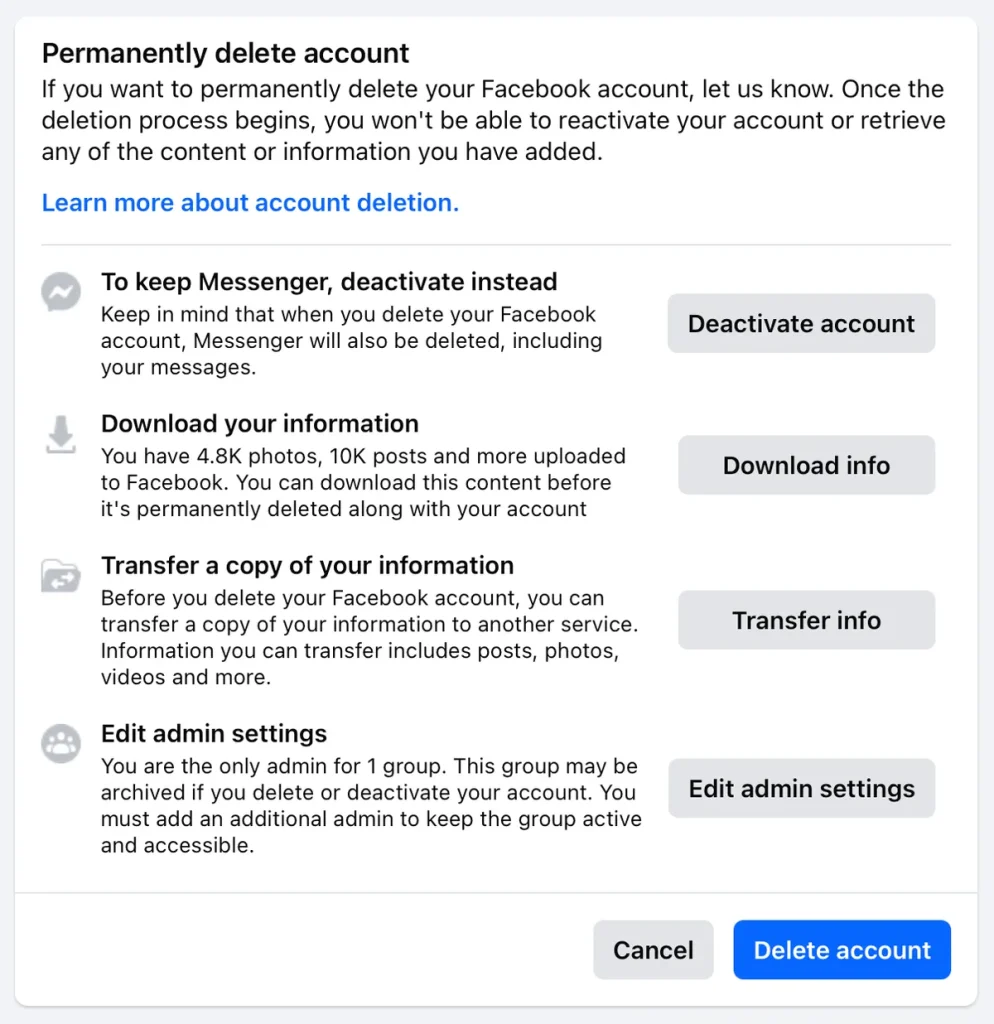Click the Edit admin settings heading text
This screenshot has width=994, height=1024.
(213, 734)
